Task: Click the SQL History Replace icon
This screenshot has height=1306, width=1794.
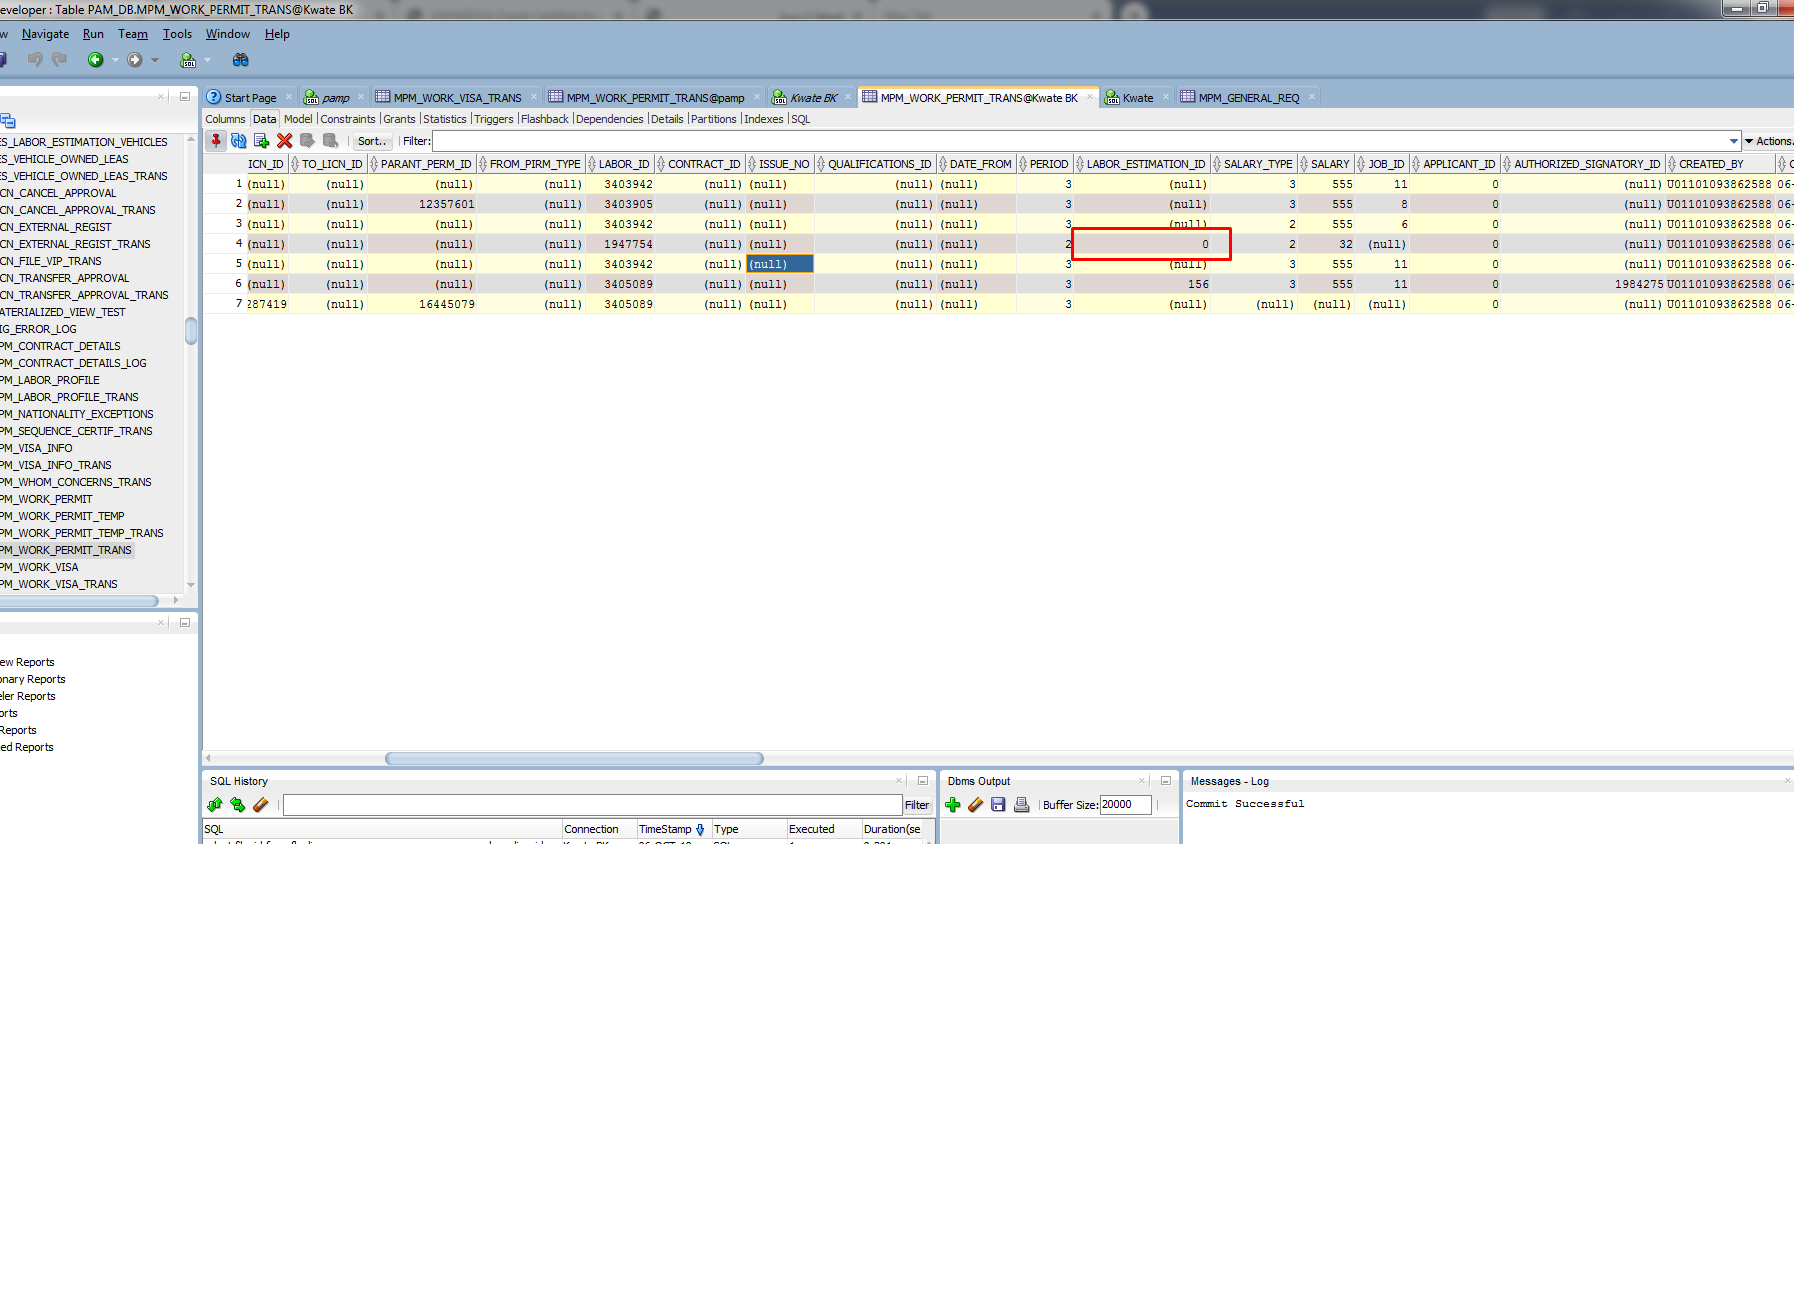Action: (x=238, y=805)
